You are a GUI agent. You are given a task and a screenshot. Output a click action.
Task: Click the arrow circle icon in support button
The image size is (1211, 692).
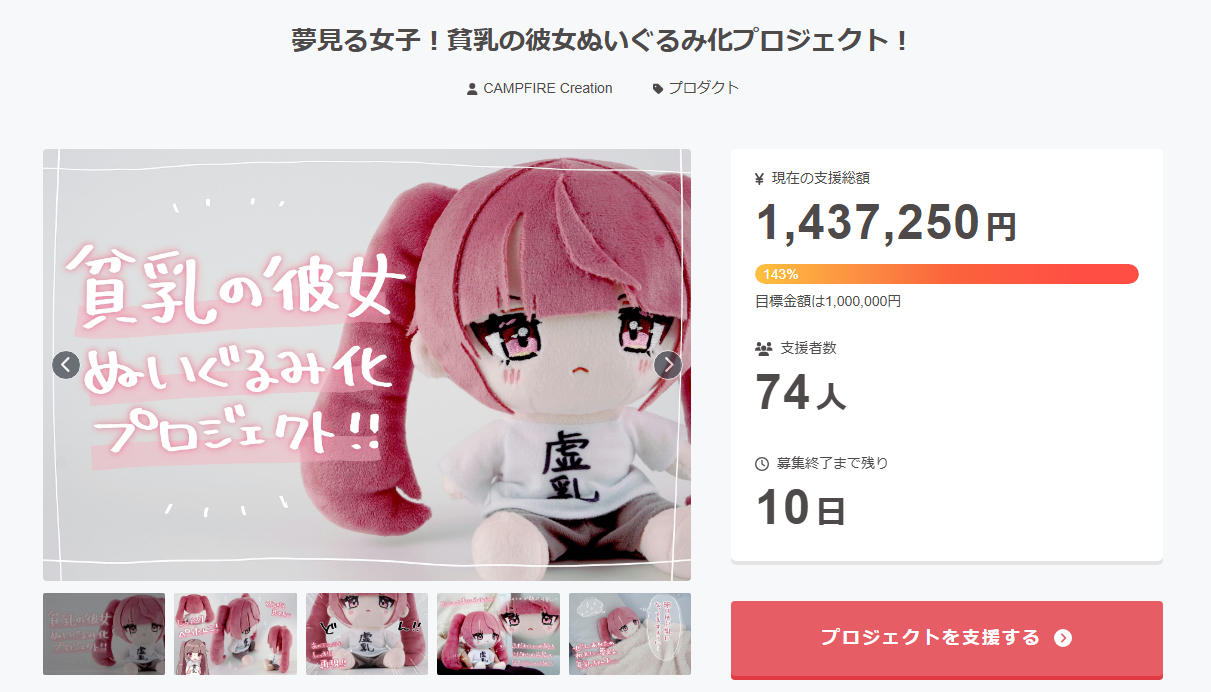pos(1063,638)
